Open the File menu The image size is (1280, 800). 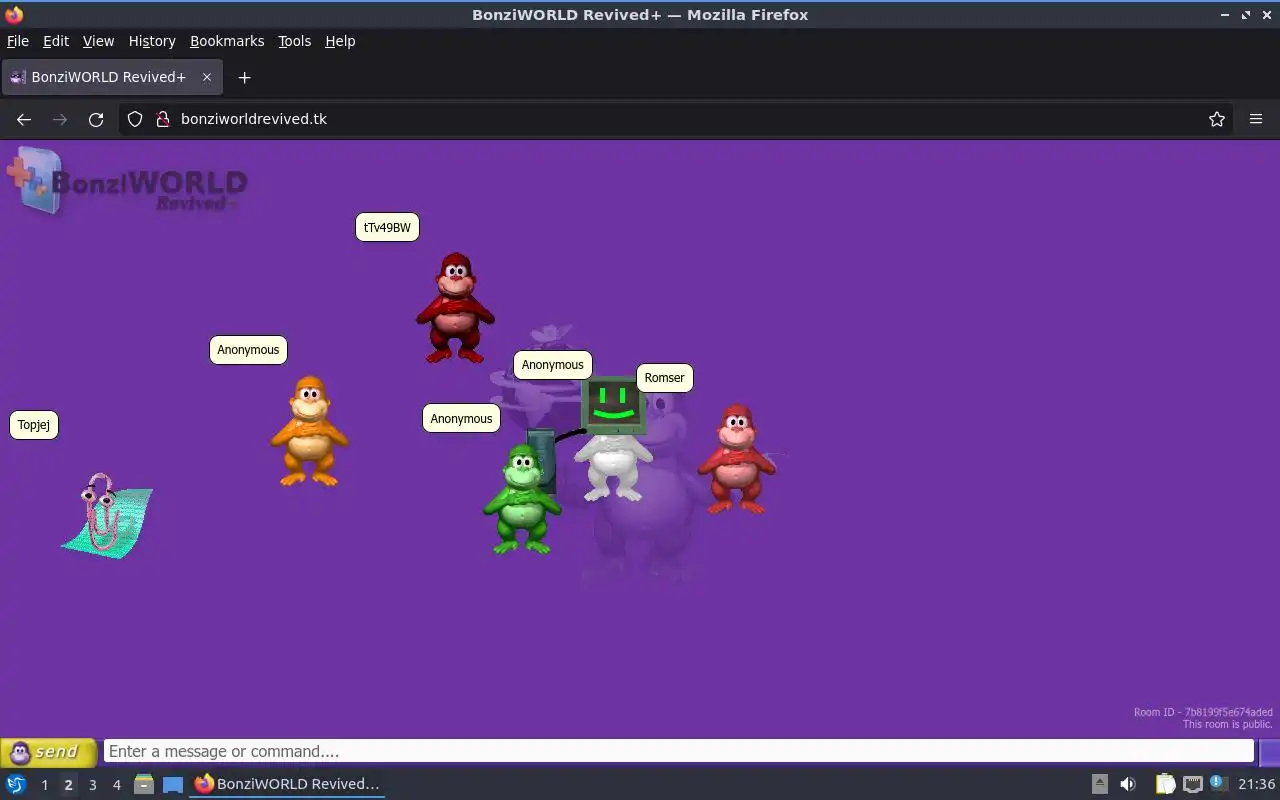click(x=18, y=41)
